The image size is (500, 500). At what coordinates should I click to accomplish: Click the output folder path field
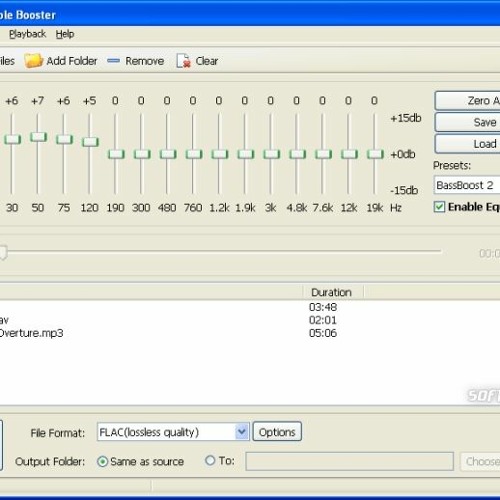coord(350,461)
